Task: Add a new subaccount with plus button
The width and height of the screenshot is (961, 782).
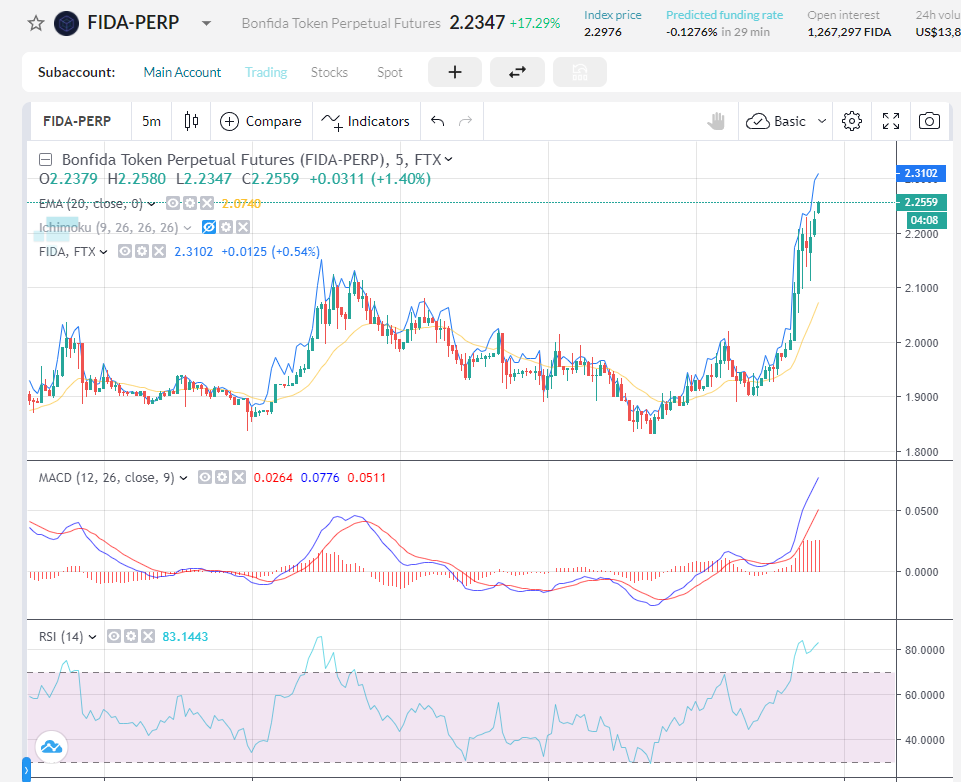Action: (x=455, y=72)
